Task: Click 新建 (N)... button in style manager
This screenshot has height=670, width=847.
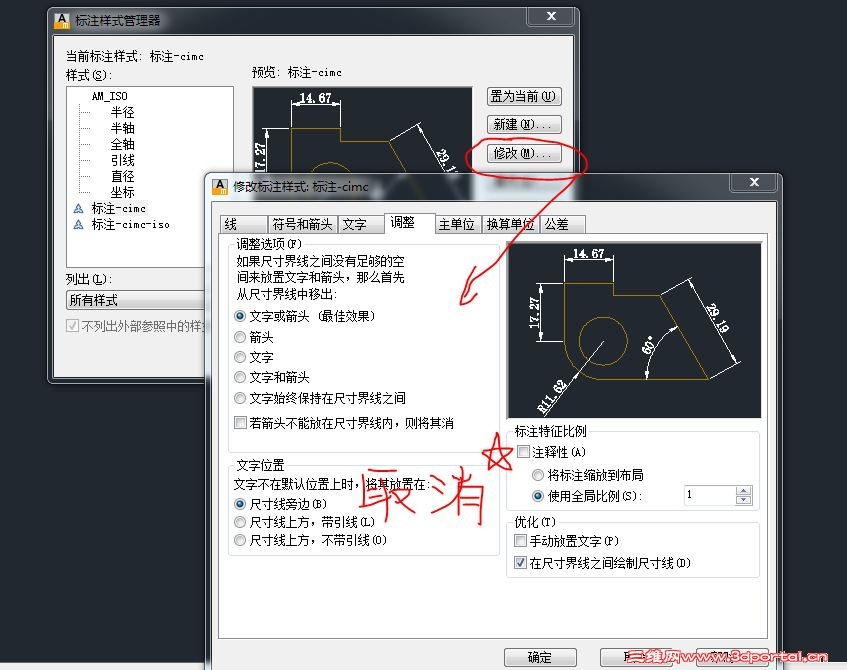Action: [524, 125]
